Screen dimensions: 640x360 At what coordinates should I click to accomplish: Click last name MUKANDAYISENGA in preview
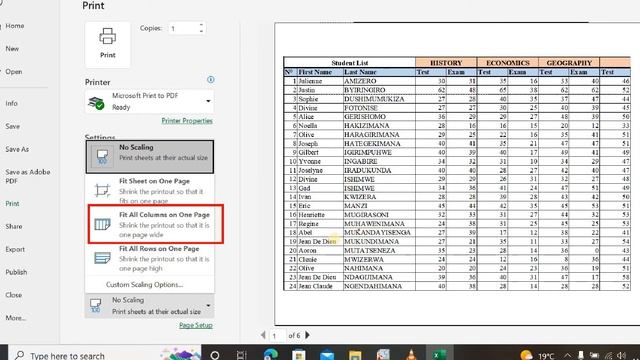pos(377,232)
